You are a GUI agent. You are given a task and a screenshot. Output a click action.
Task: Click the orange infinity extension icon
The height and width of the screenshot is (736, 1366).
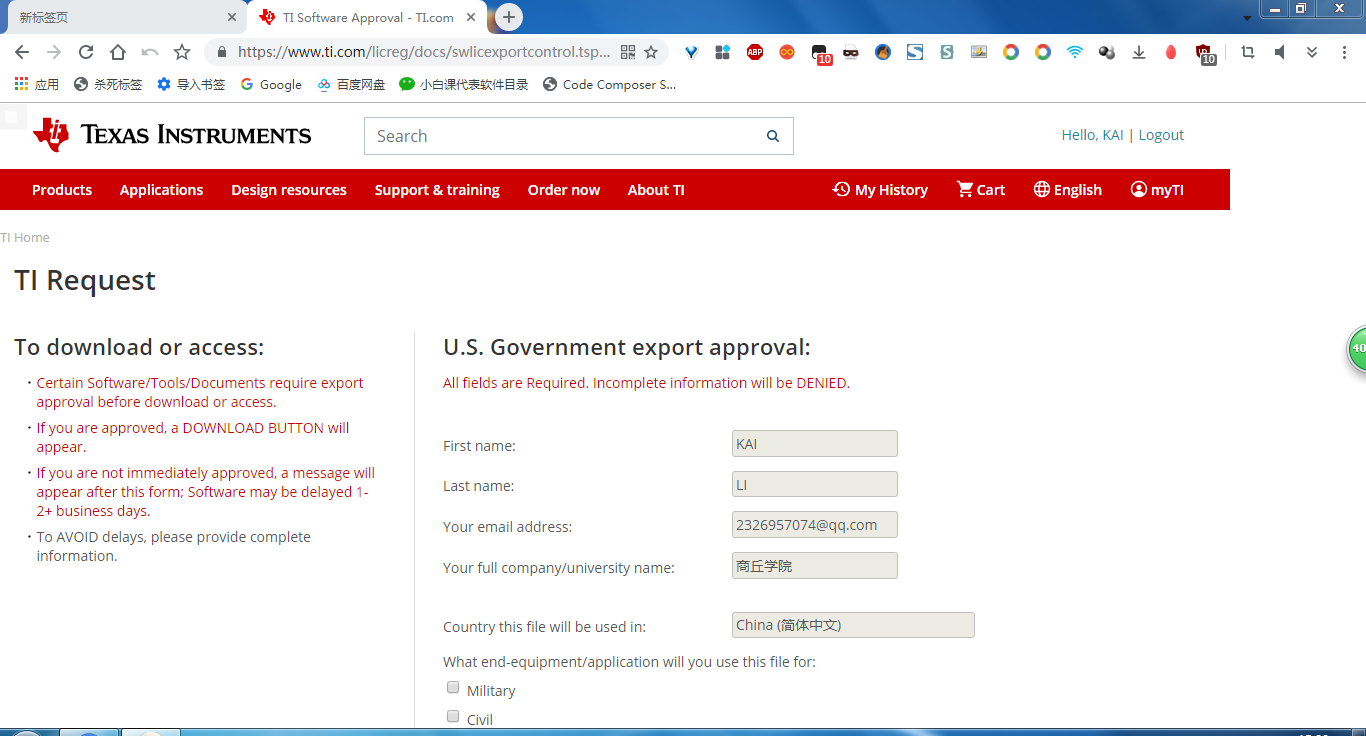coord(787,52)
